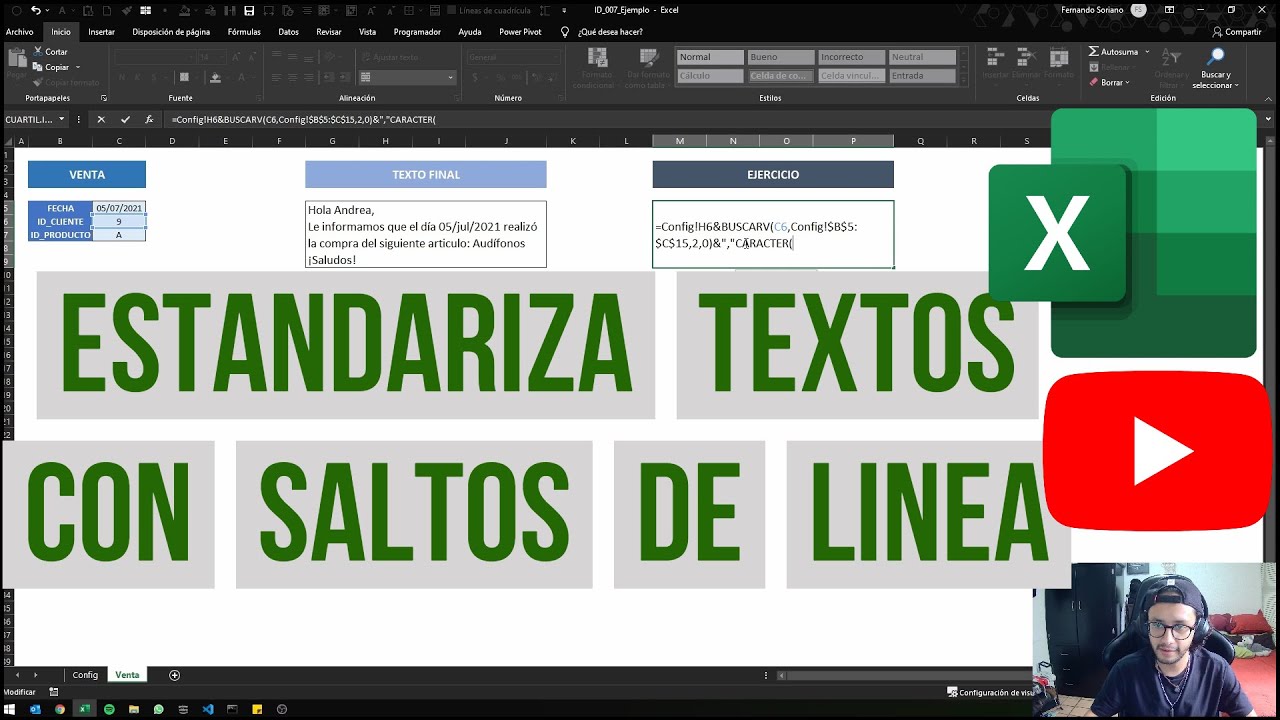The width and height of the screenshot is (1280, 720).
Task: Open the Ayuda tab
Action: [x=469, y=32]
